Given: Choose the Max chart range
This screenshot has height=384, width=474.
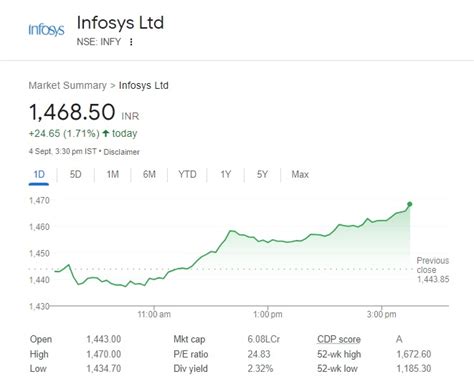Looking at the screenshot, I should point(300,174).
